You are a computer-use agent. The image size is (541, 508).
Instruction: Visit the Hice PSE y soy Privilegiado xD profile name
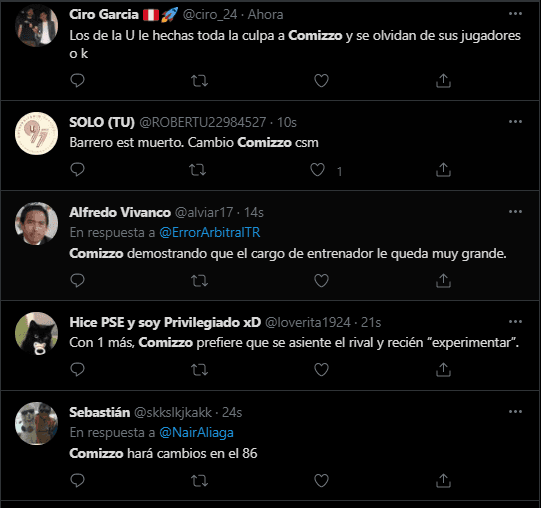[165, 322]
